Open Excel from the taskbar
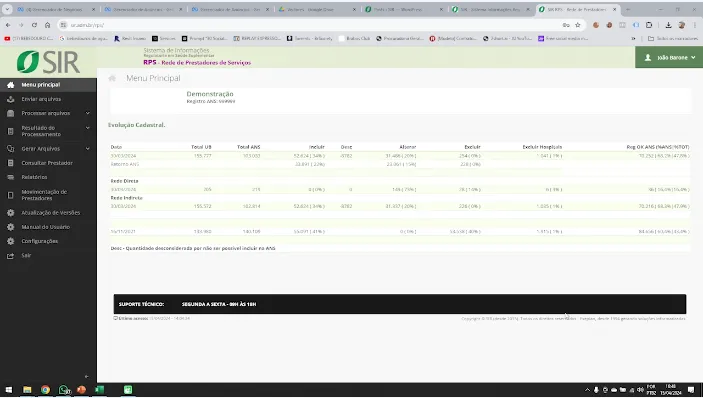Screen dimensions: 703x398 coord(100,389)
